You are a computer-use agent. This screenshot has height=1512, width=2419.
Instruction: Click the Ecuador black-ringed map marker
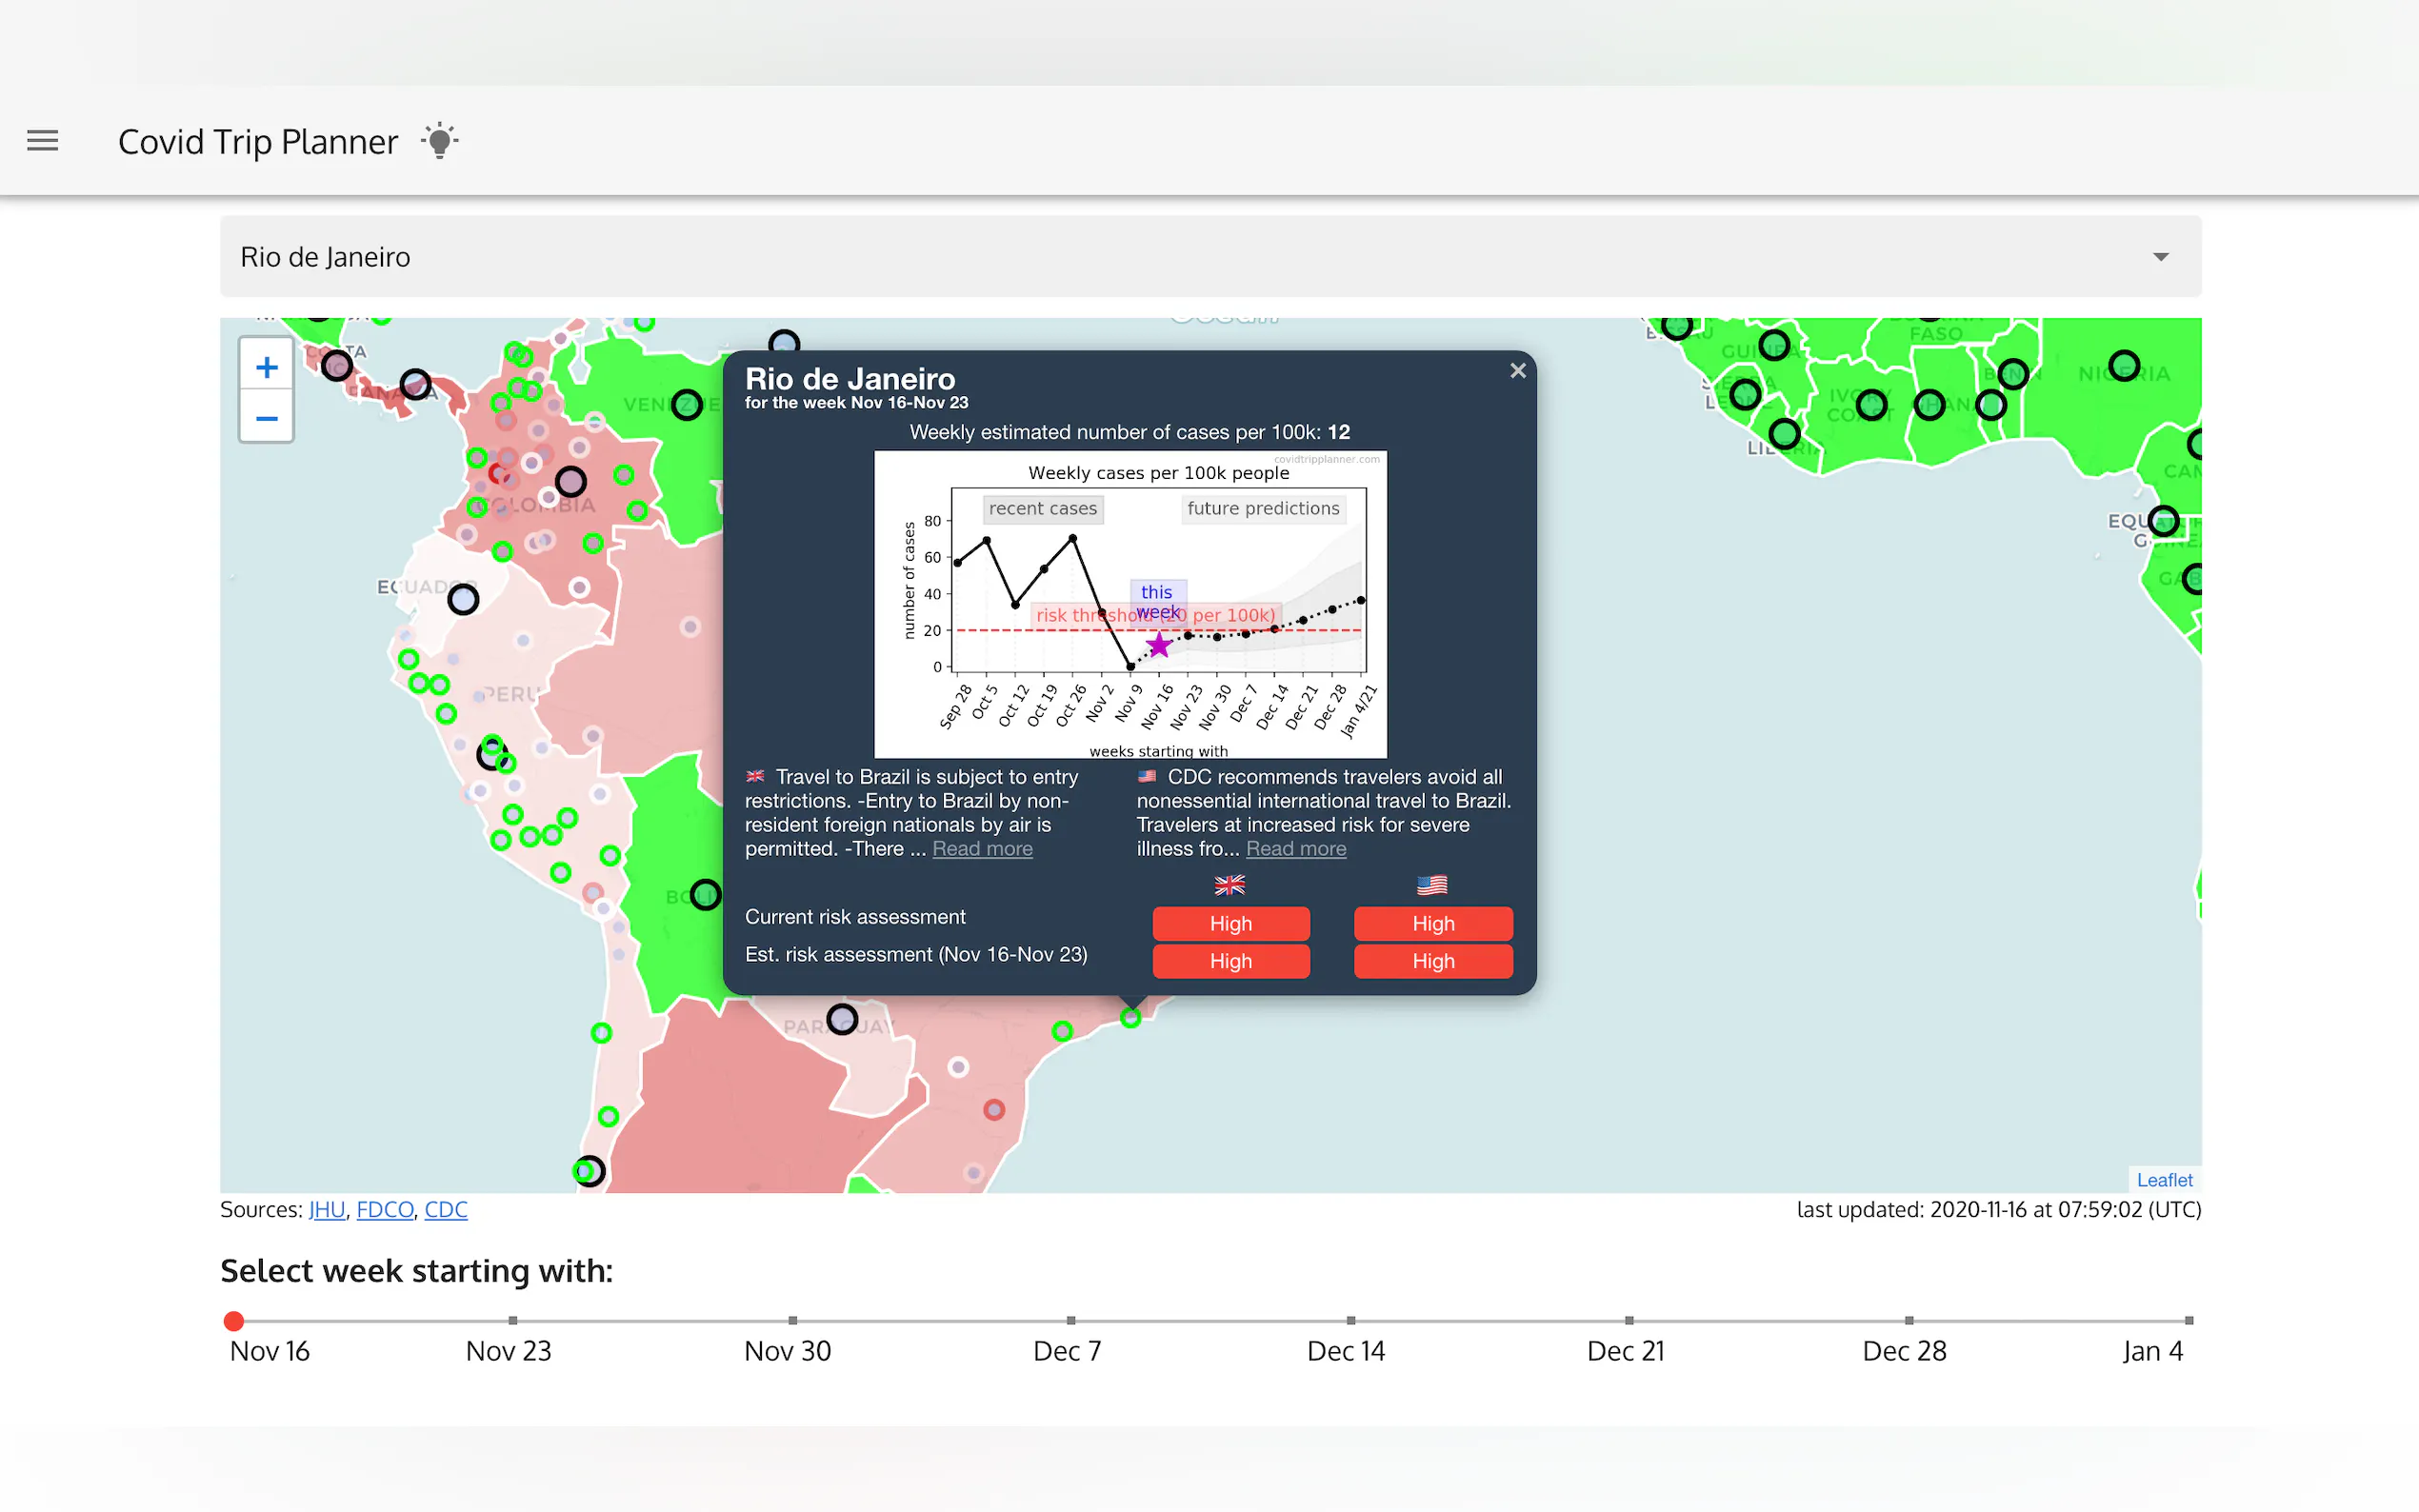pyautogui.click(x=463, y=600)
